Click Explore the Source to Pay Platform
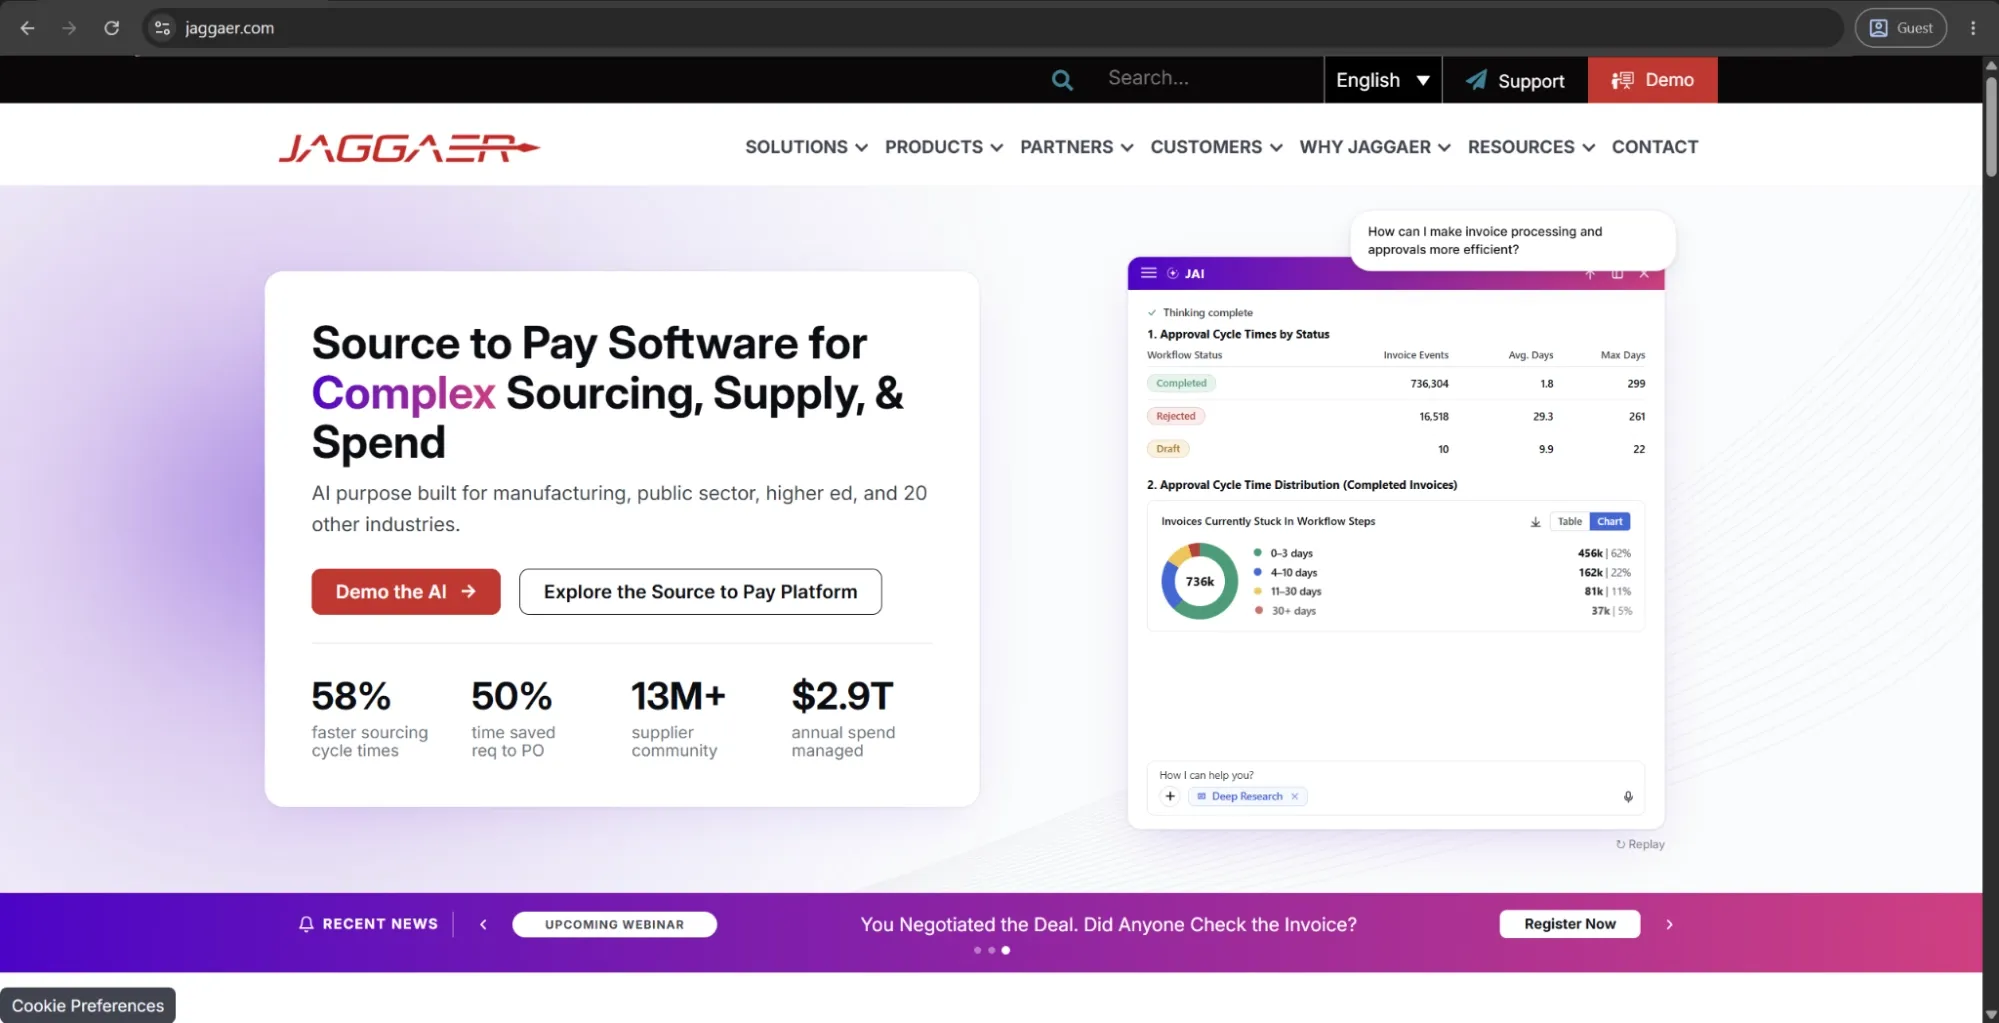Viewport: 1999px width, 1023px height. coord(700,592)
